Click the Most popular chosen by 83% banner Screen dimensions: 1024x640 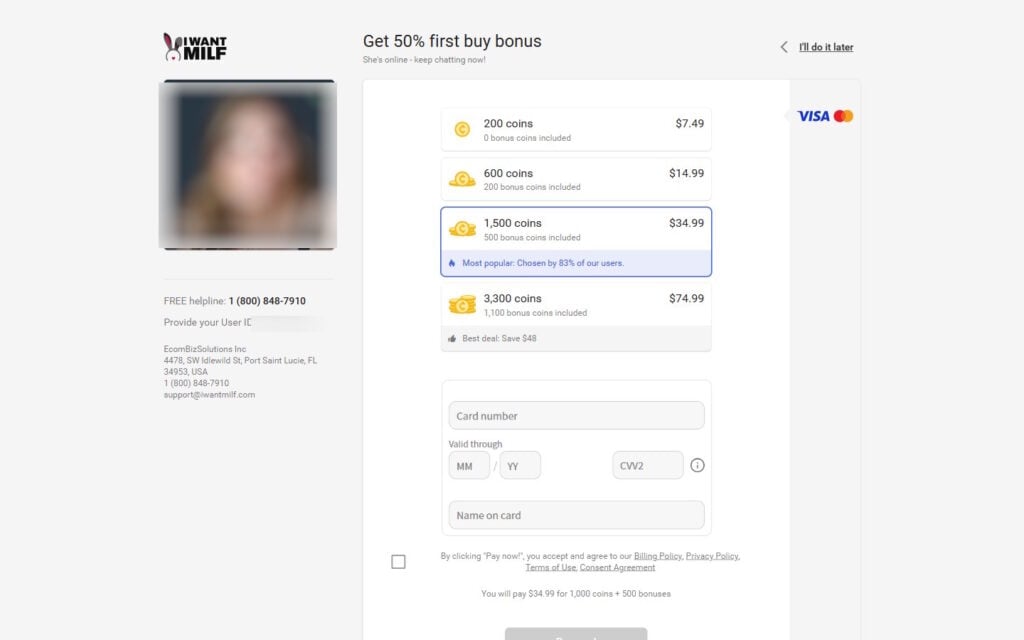(576, 263)
